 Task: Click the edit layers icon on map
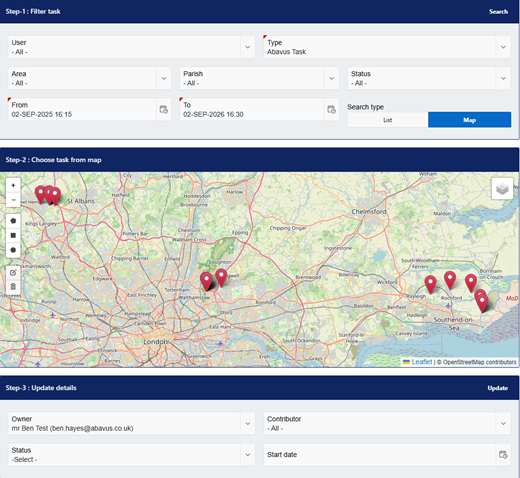pyautogui.click(x=13, y=273)
